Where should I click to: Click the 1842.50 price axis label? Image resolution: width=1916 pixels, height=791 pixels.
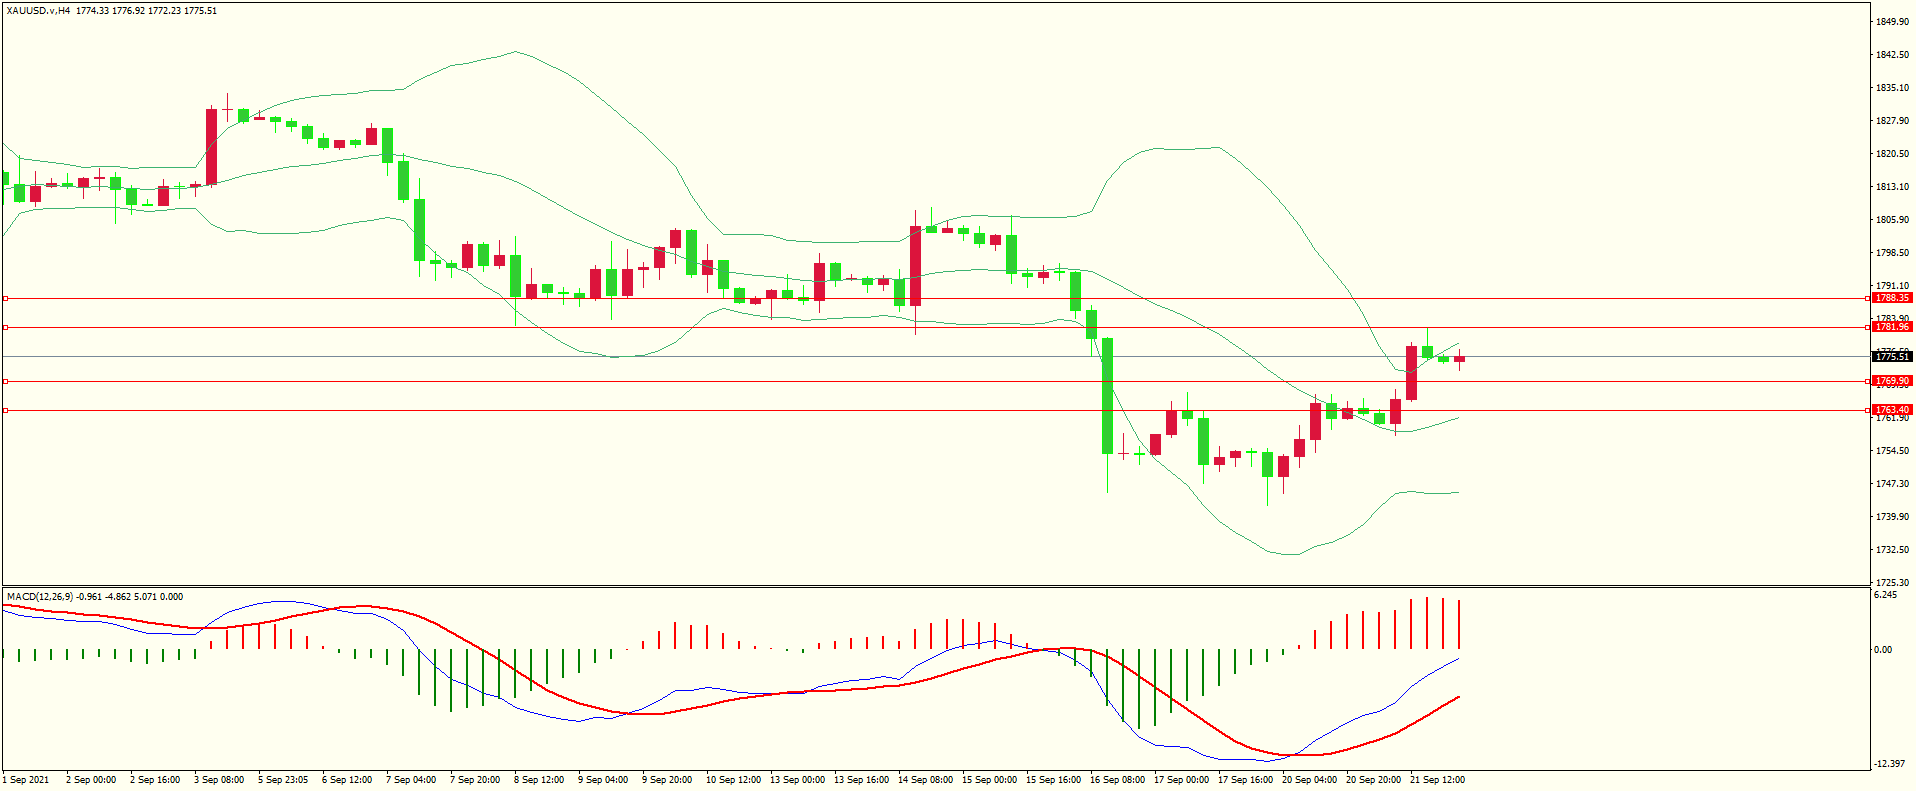(1892, 55)
